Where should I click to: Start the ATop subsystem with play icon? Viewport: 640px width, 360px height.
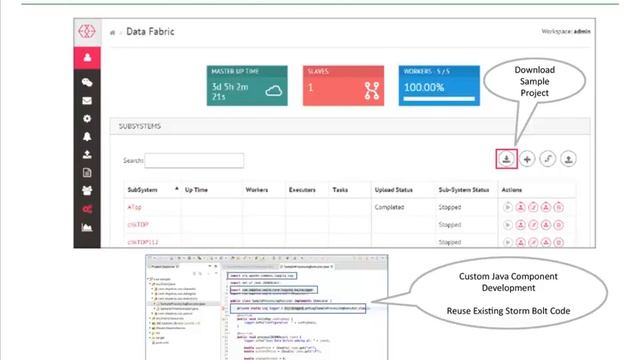pyautogui.click(x=507, y=207)
